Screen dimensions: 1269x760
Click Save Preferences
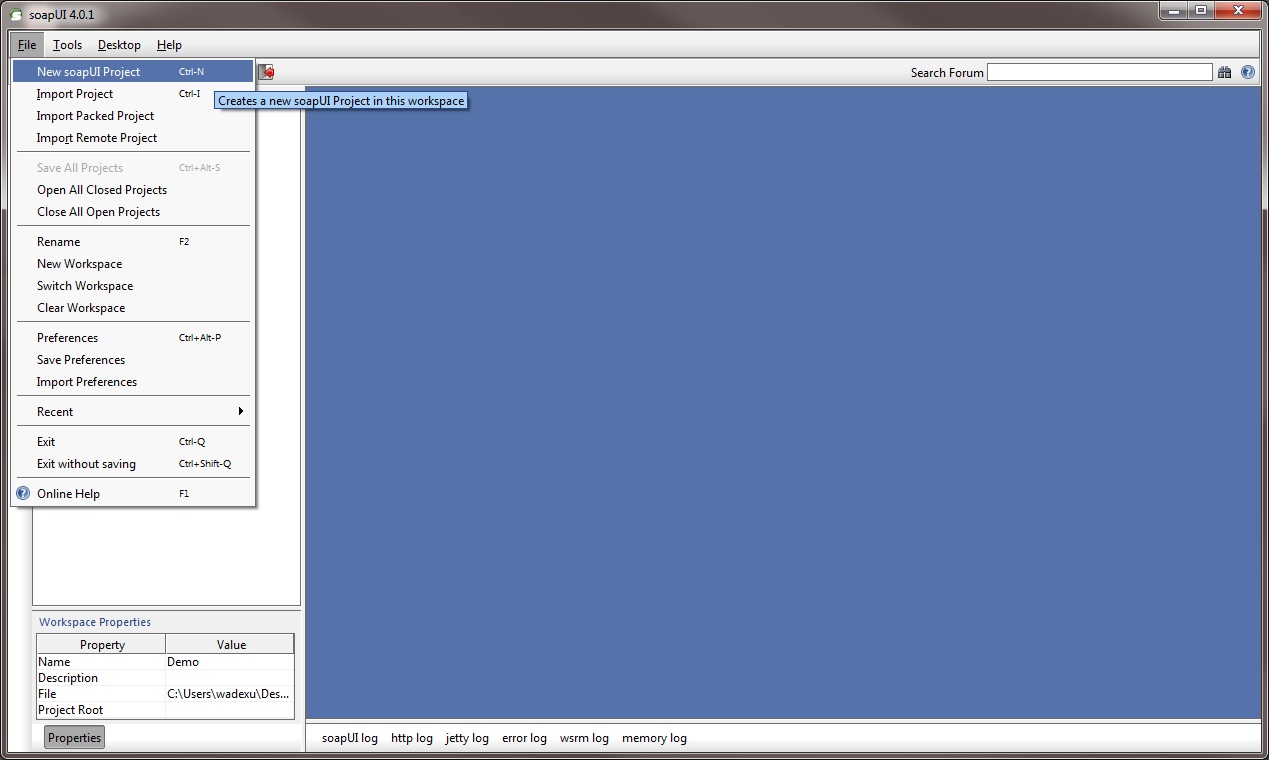coord(133,359)
